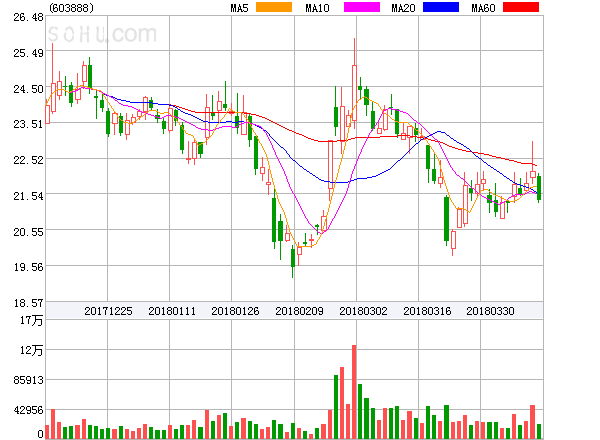Click the 23.51 price axis label
The image size is (600, 440).
click(29, 124)
